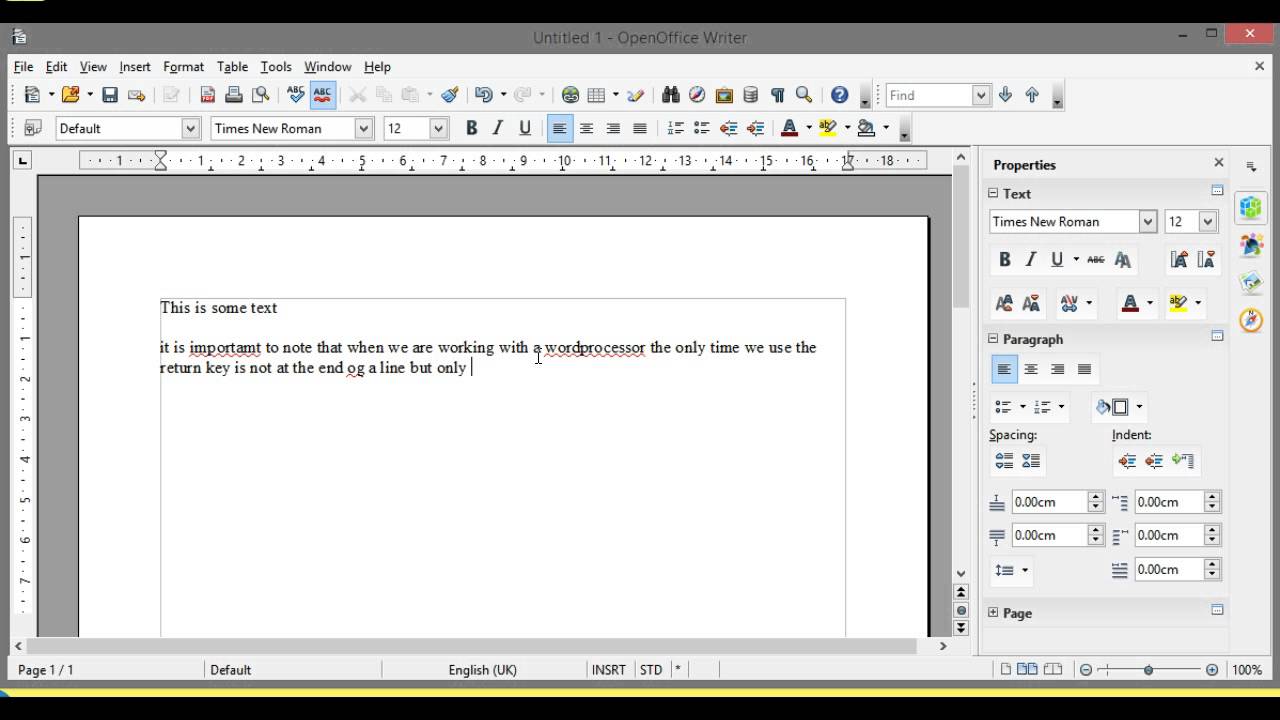This screenshot has width=1280, height=720.
Task: Collapse the Paragraph panel in sidebar
Action: tap(993, 338)
